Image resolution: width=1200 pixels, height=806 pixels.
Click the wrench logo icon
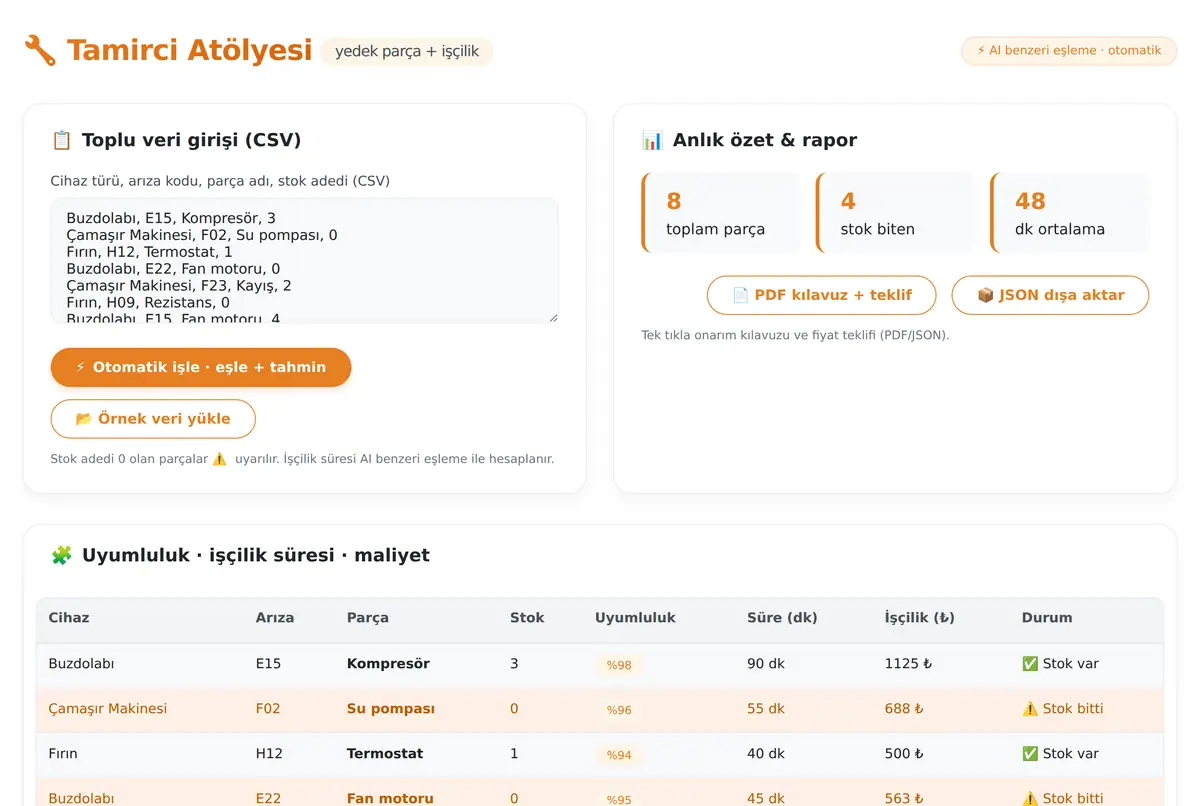click(x=40, y=50)
